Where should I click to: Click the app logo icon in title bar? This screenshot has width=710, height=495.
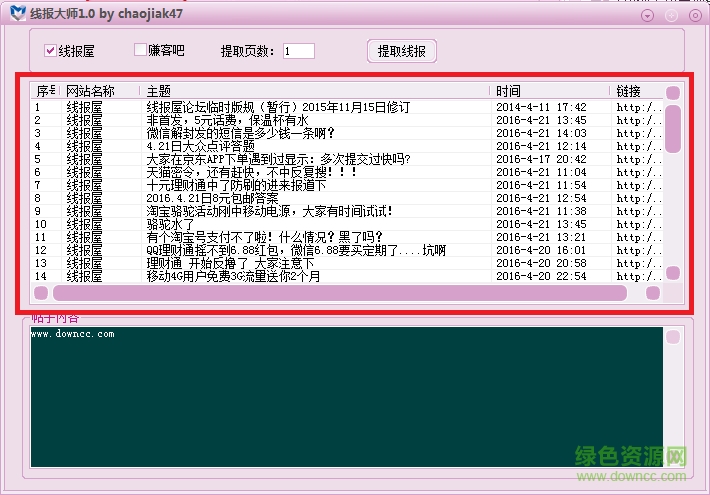coord(18,13)
